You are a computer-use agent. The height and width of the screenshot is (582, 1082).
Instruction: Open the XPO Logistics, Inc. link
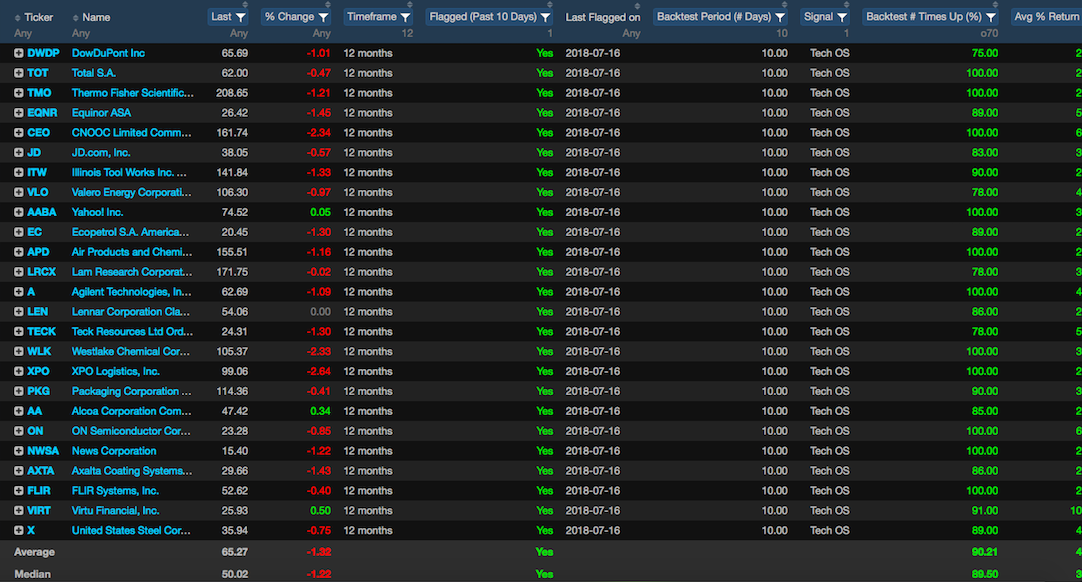point(116,371)
